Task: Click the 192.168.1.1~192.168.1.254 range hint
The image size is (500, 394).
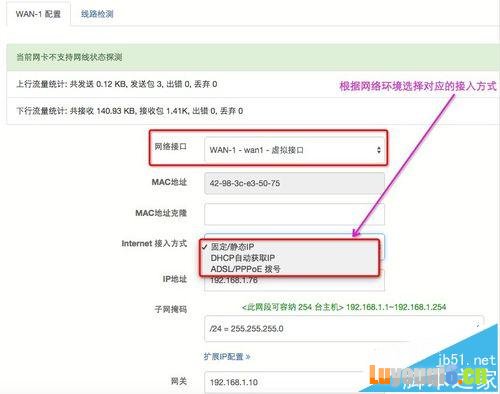Action: (396, 307)
